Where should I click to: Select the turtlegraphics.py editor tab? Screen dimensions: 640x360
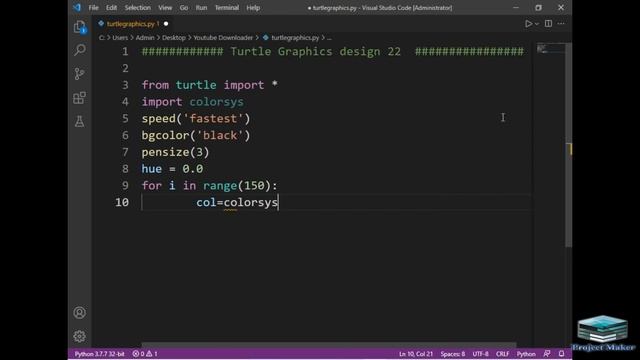coord(133,24)
